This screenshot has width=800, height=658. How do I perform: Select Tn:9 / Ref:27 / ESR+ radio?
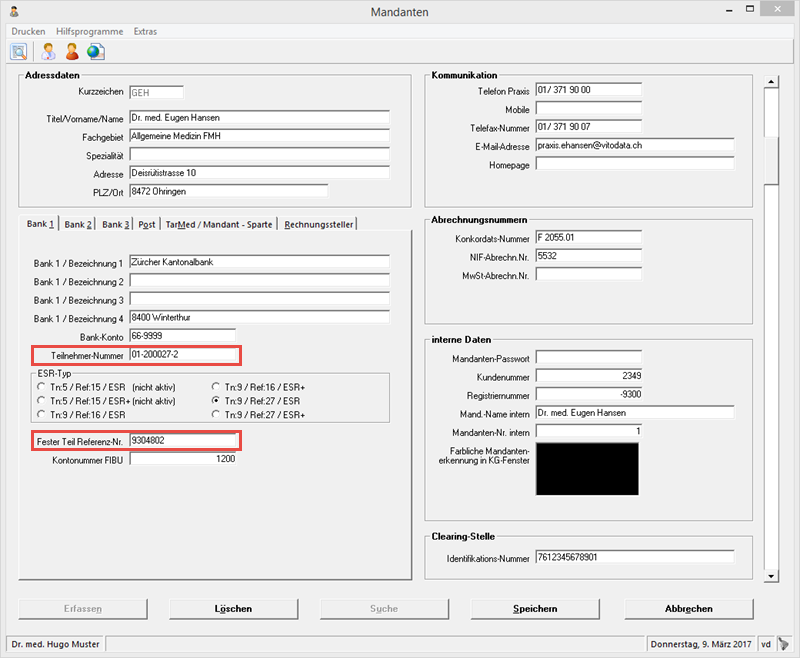pyautogui.click(x=216, y=414)
